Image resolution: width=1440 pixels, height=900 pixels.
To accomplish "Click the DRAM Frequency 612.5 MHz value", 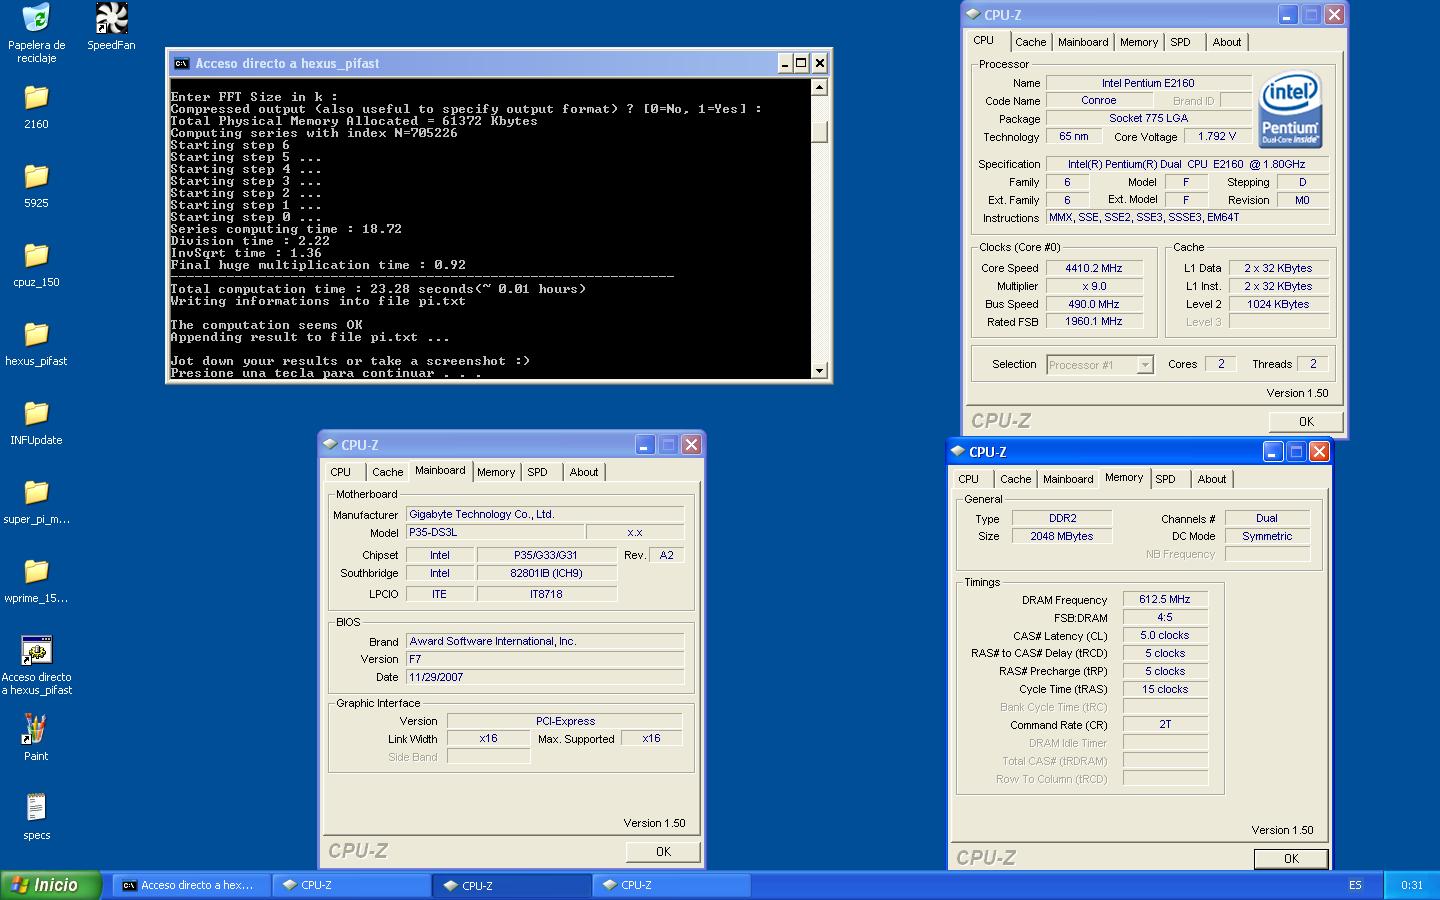I will click(1165, 599).
